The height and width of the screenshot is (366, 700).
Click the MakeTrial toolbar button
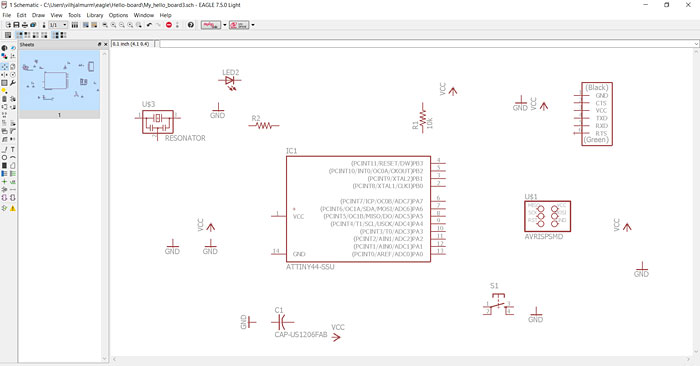211,25
